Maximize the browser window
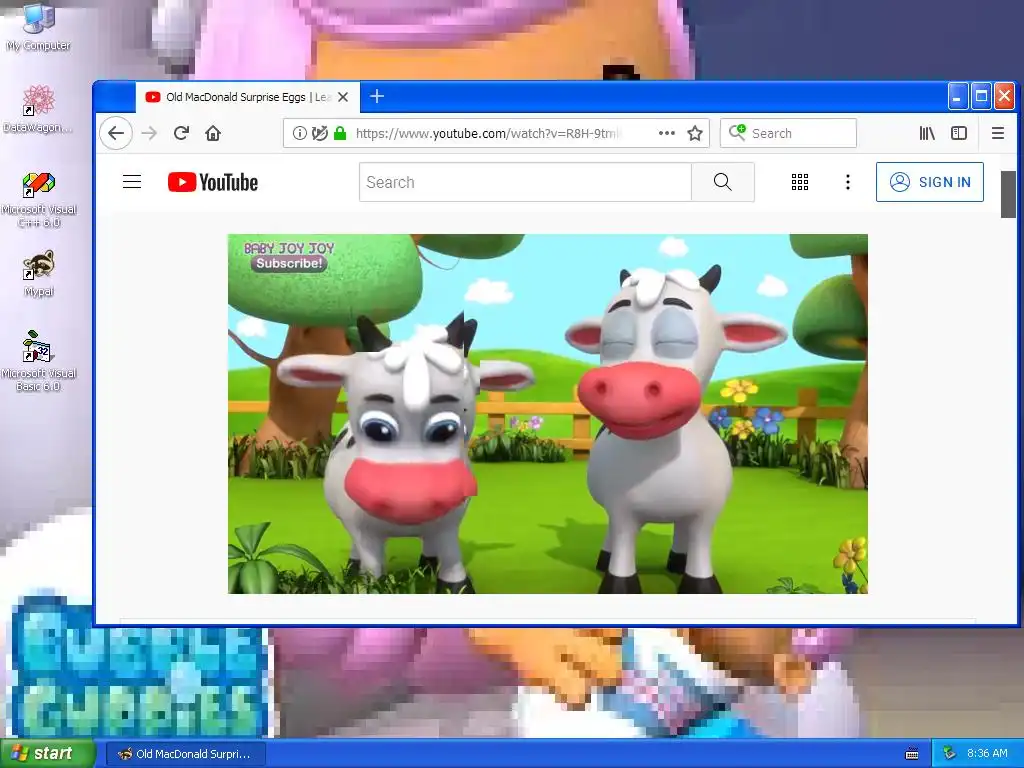Screen dimensions: 1024x768 981,97
